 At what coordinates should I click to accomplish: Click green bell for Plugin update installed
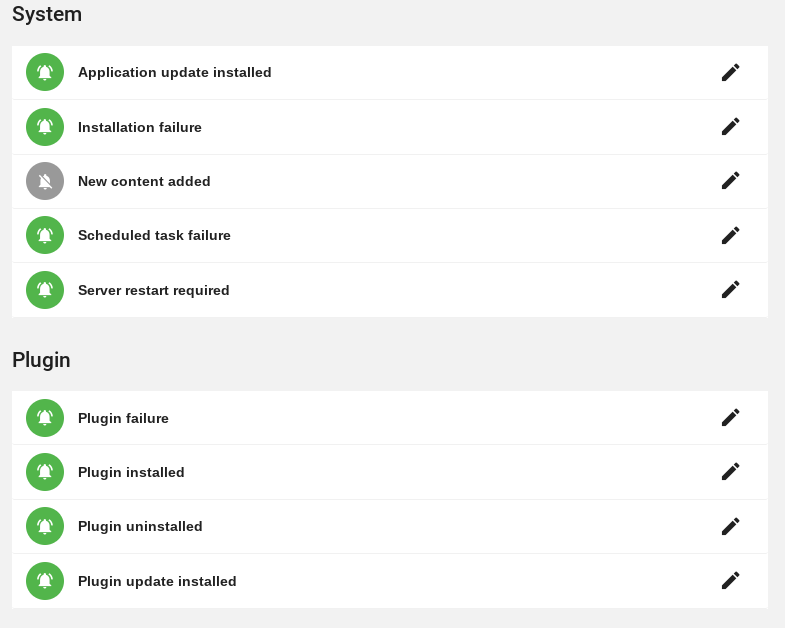click(x=45, y=581)
